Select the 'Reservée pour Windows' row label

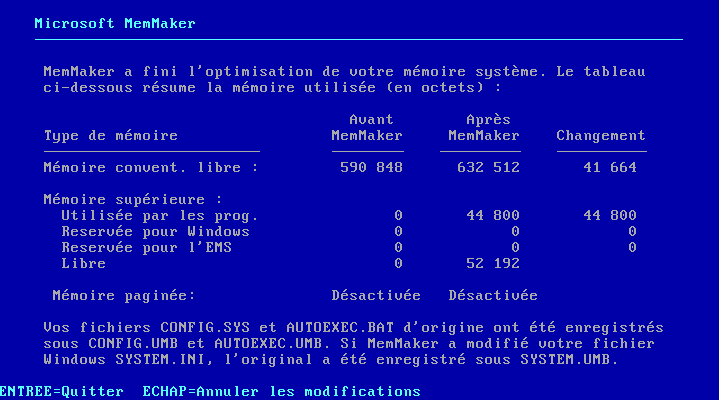(x=155, y=232)
